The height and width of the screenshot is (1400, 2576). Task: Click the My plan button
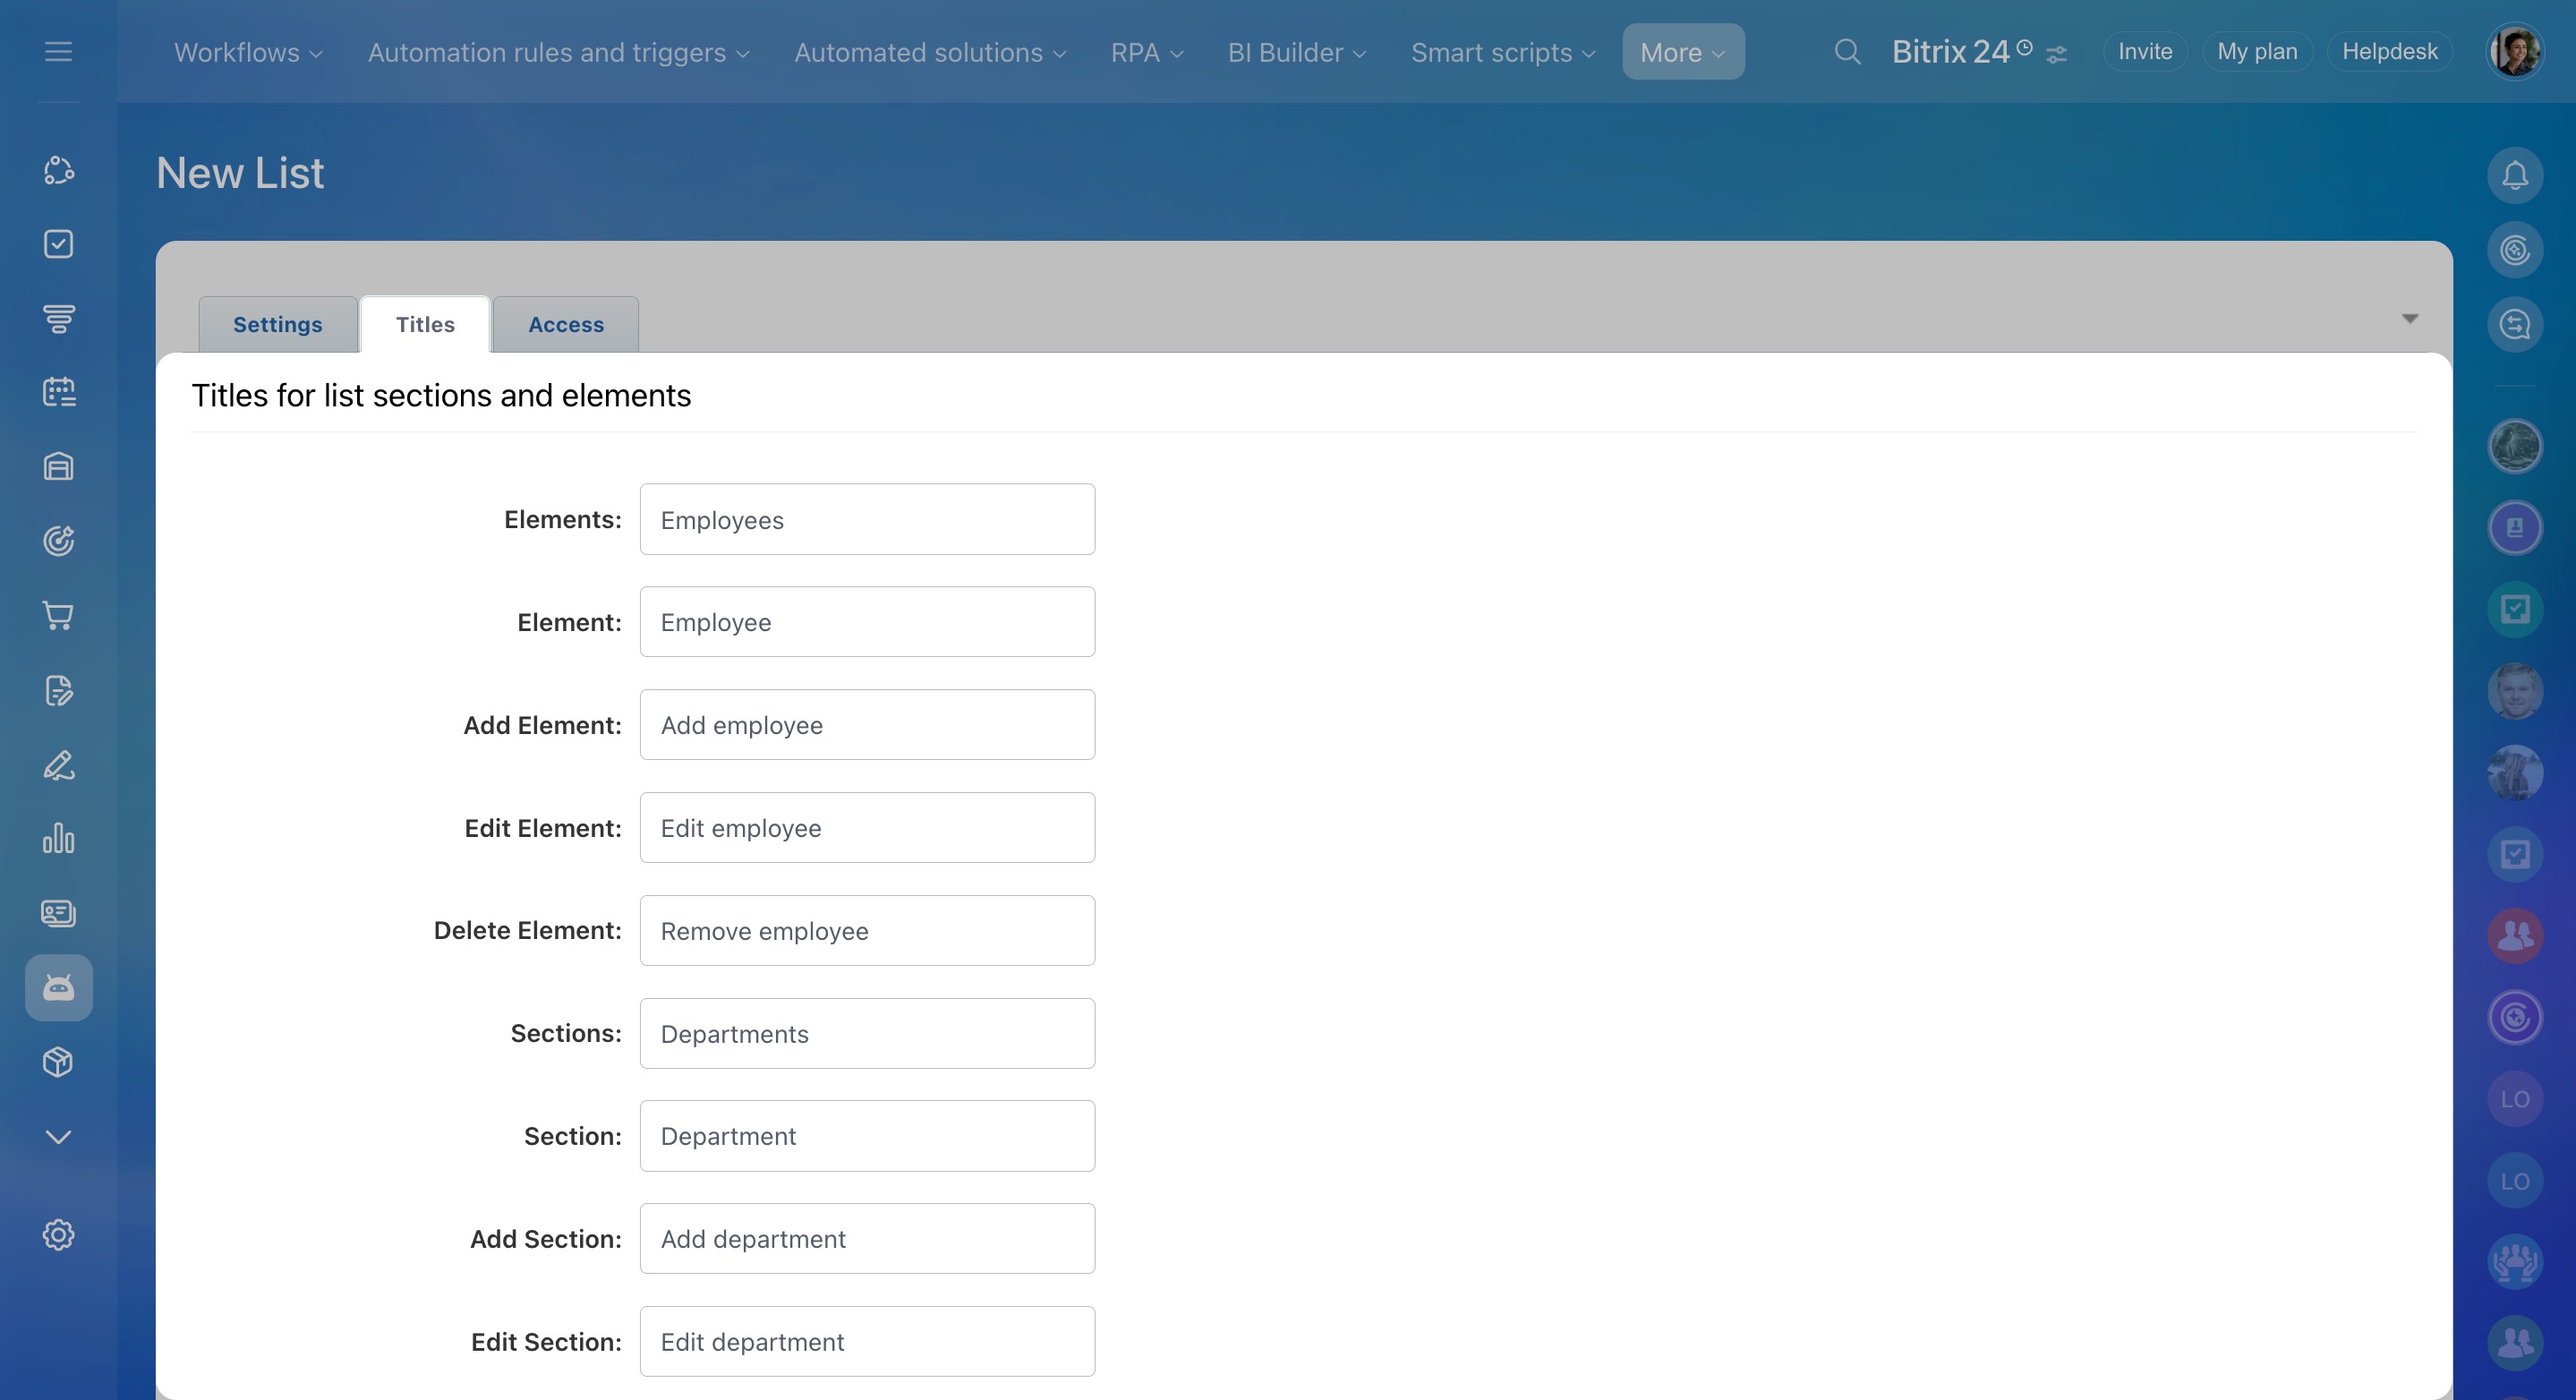[2257, 51]
